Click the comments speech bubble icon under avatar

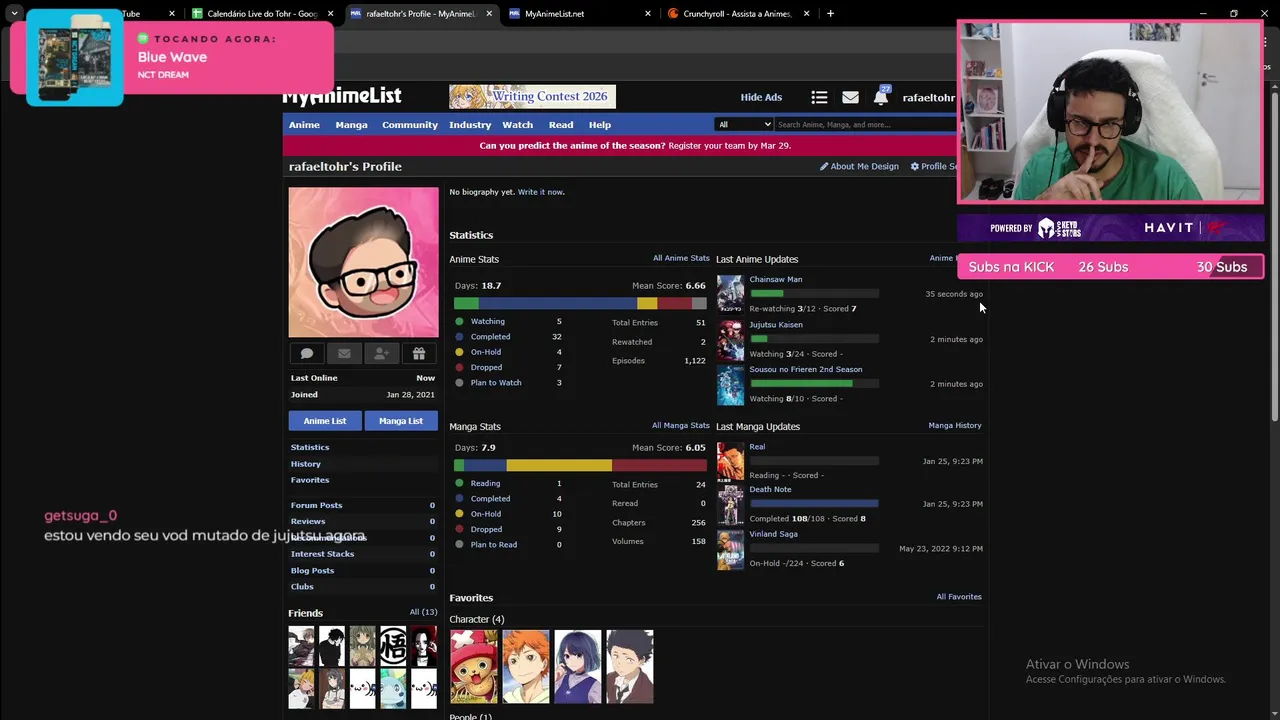pos(307,354)
